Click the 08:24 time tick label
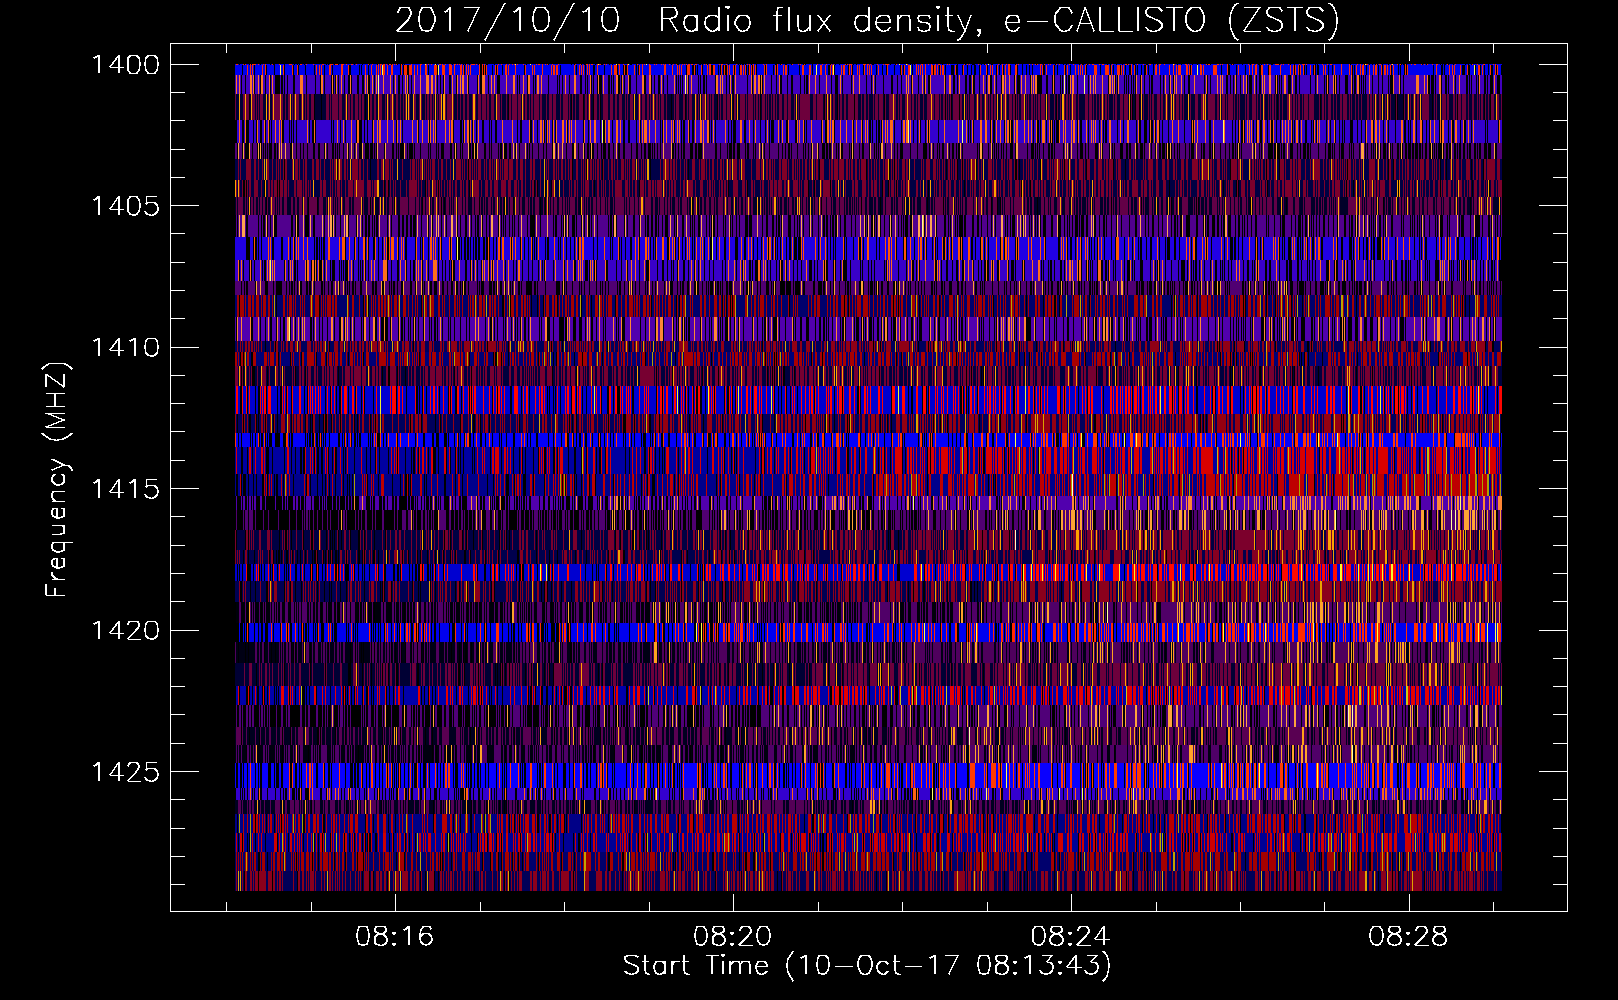This screenshot has width=1618, height=1000. [x=1071, y=937]
